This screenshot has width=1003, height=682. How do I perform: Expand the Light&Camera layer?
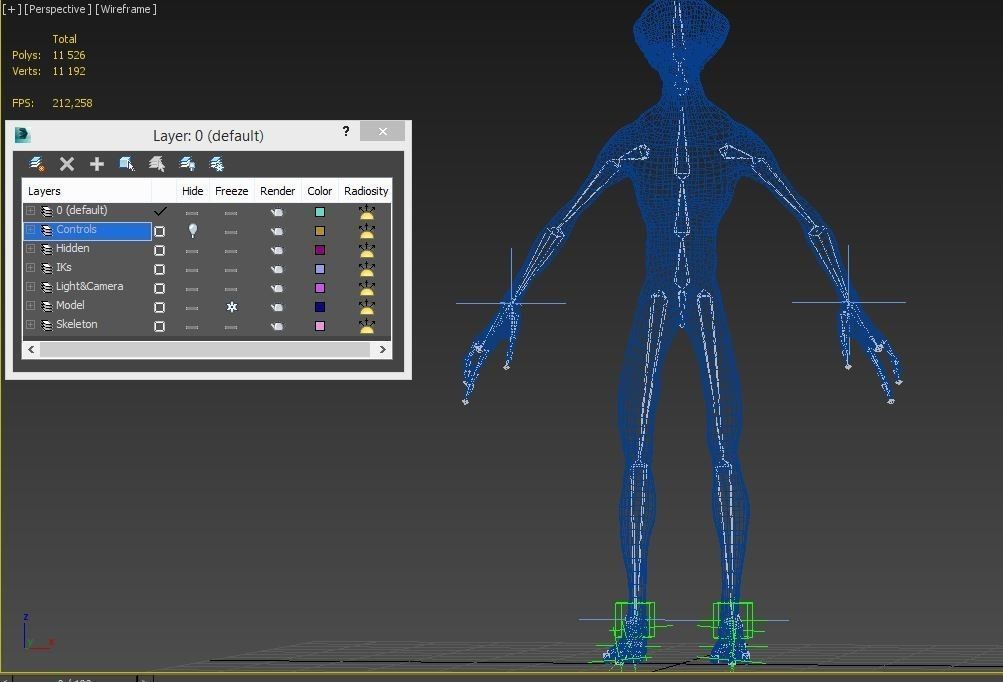31,287
